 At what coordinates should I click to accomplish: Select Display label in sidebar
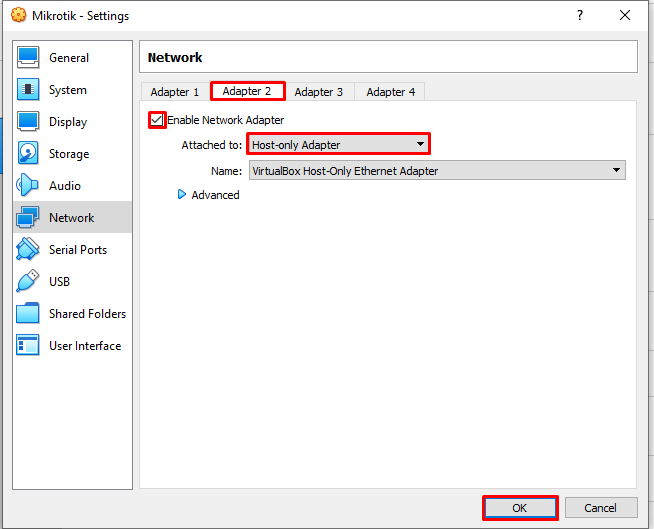click(68, 122)
